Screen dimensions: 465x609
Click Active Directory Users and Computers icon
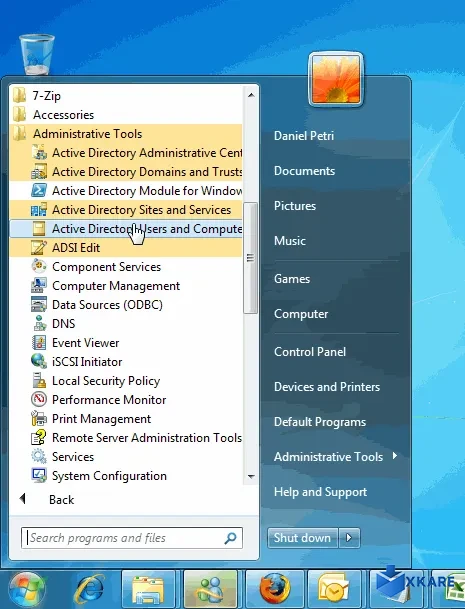click(x=39, y=229)
